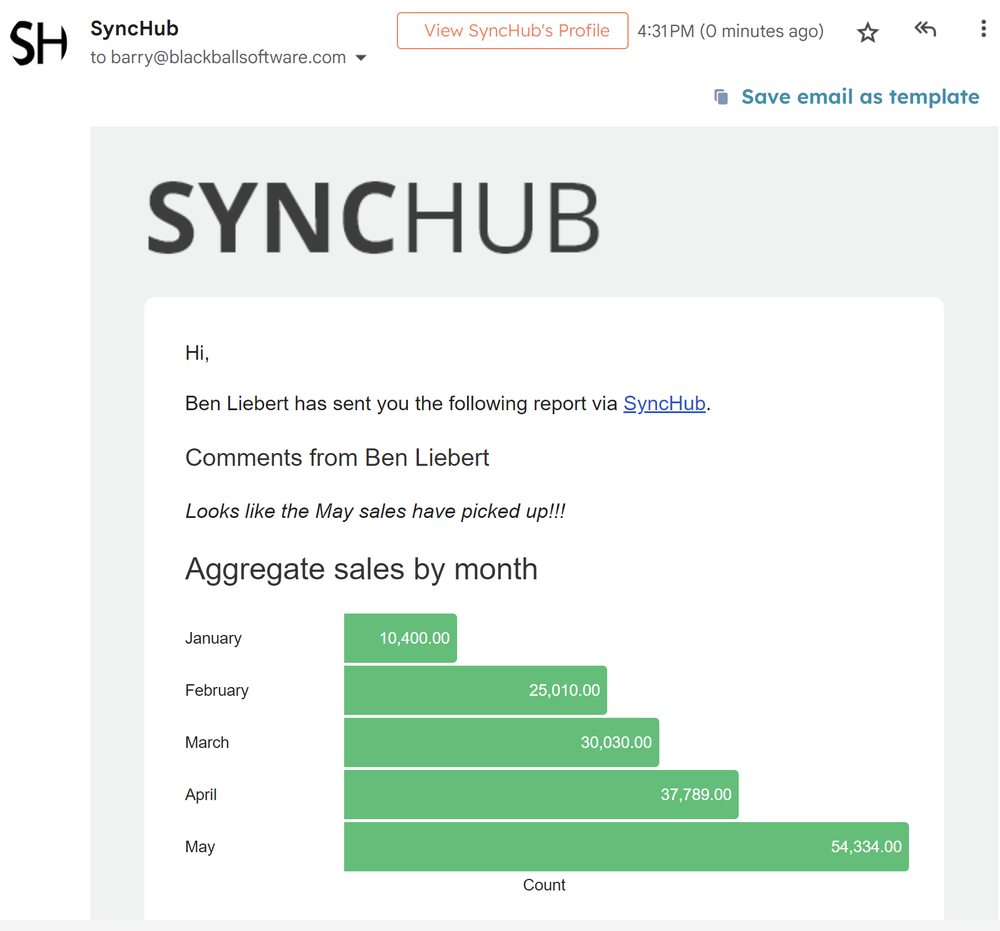Screen dimensions: 1000x931
Task: Select the January bar showing 10,400.00
Action: tap(400, 638)
